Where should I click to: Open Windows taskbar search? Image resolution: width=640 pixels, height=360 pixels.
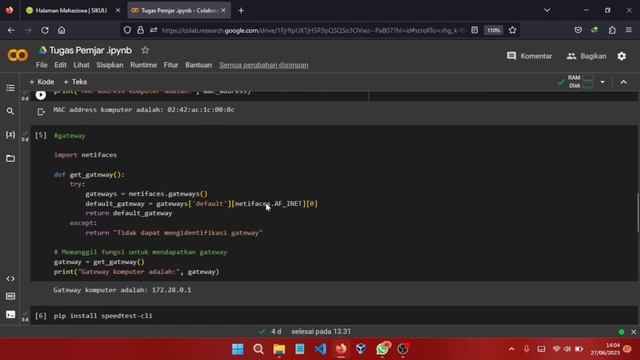258,349
